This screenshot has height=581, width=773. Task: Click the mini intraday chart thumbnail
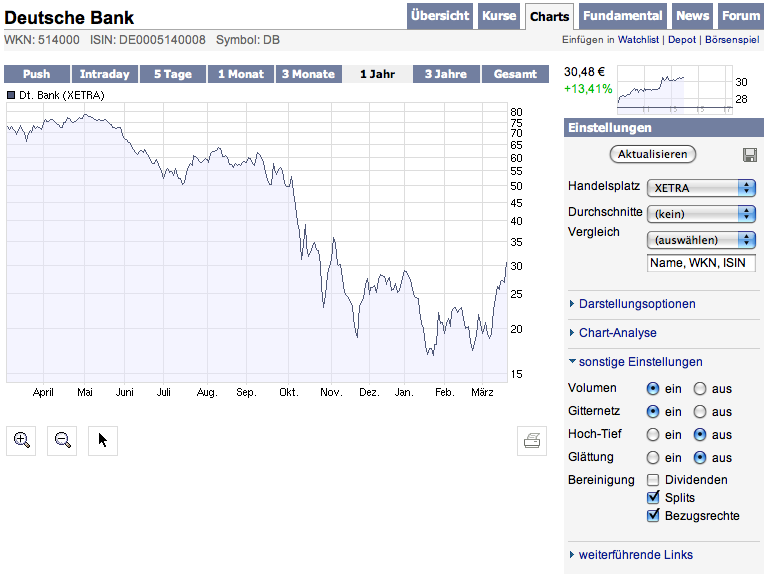(x=674, y=90)
